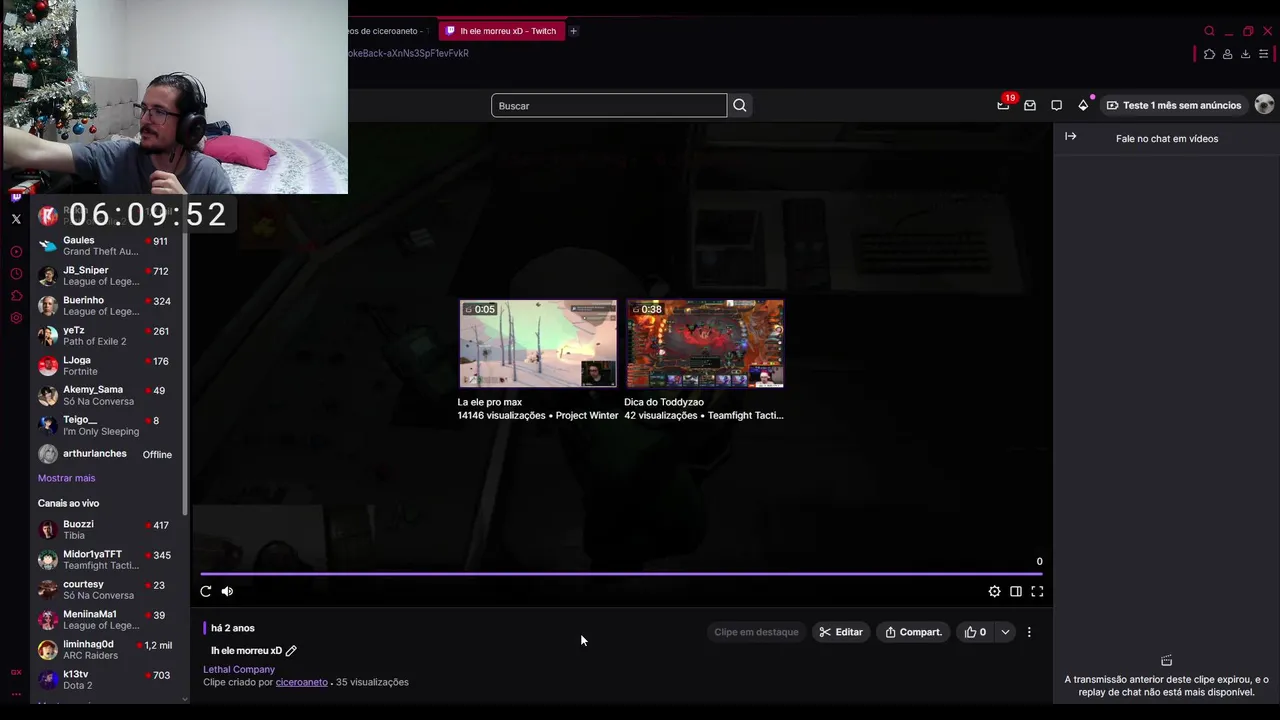Open courtesy channel in the sidebar

click(x=106, y=590)
